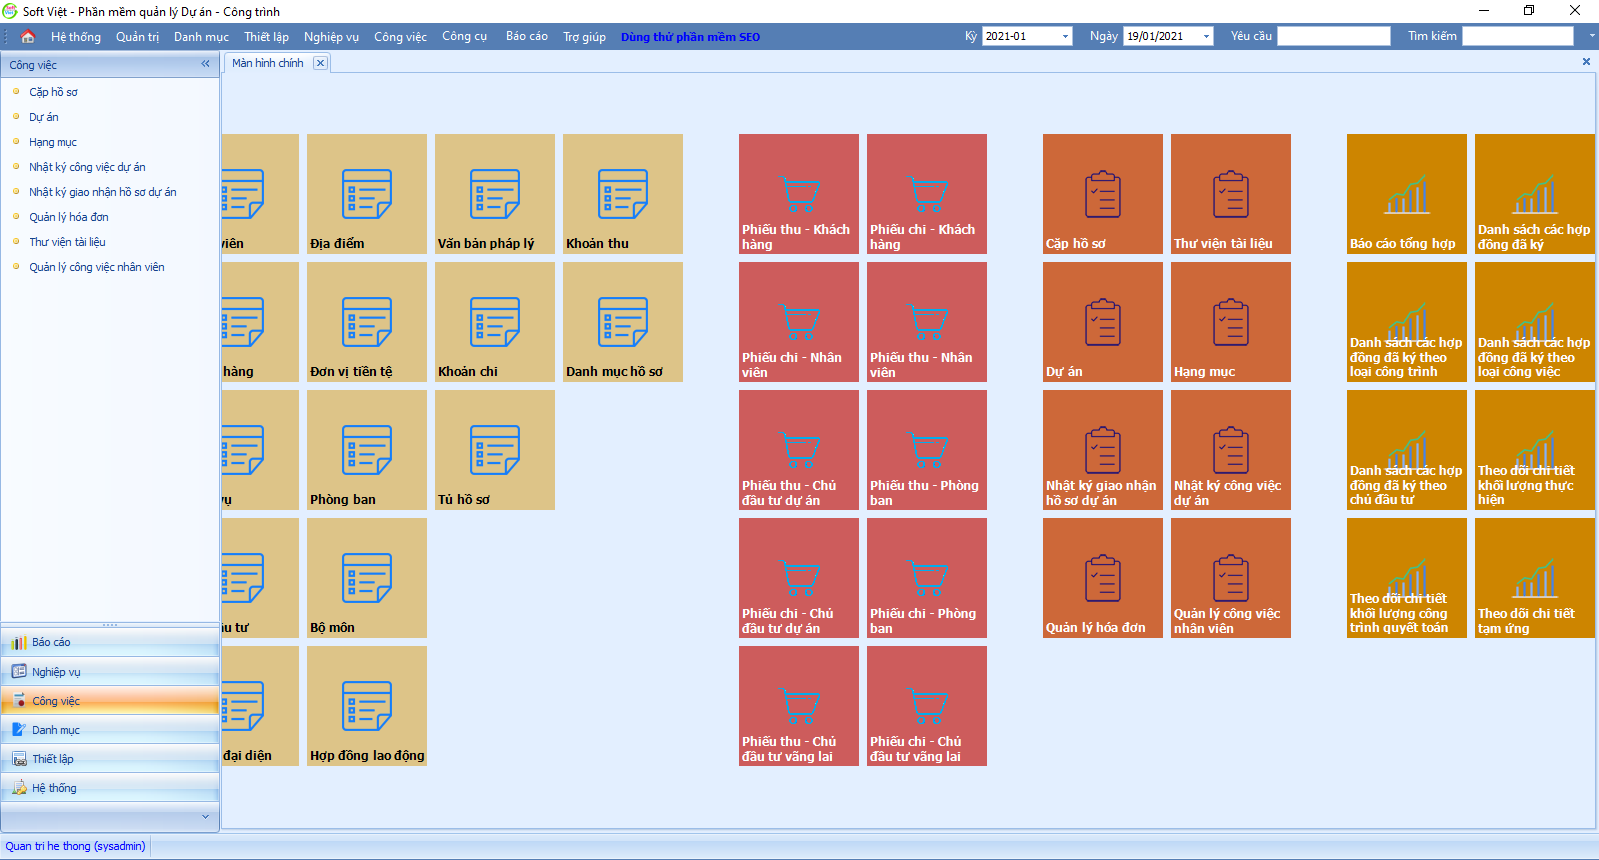Screen dimensions: 1599x860
Task: Close the Màn hình chính tab
Action: pyautogui.click(x=320, y=63)
